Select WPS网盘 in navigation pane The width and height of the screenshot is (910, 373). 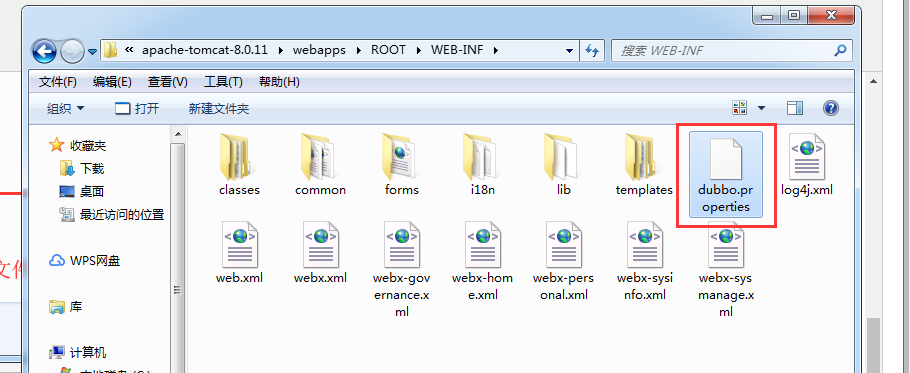[x=85, y=261]
